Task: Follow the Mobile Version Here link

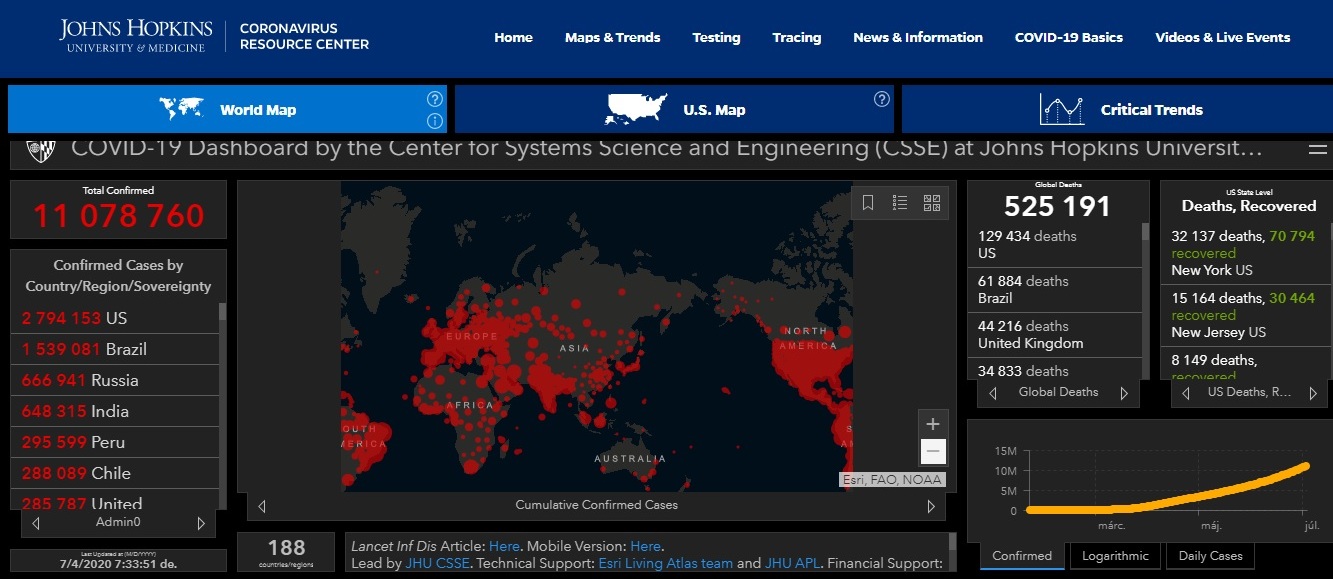Action: coord(645,546)
